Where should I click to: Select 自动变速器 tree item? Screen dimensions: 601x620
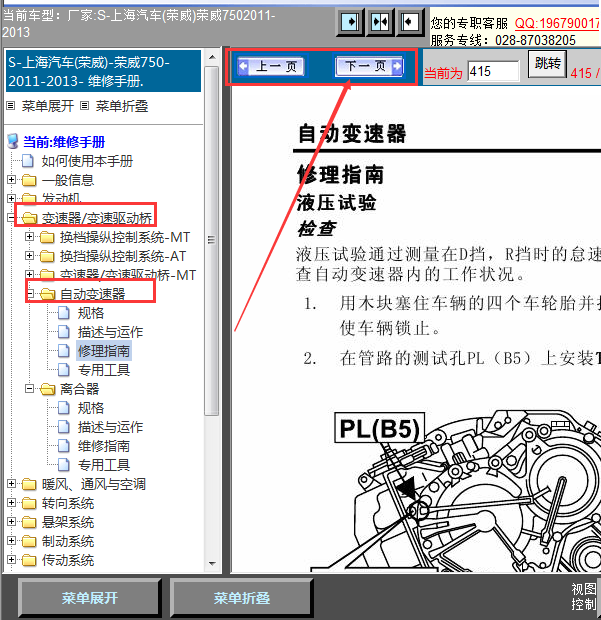tap(93, 294)
